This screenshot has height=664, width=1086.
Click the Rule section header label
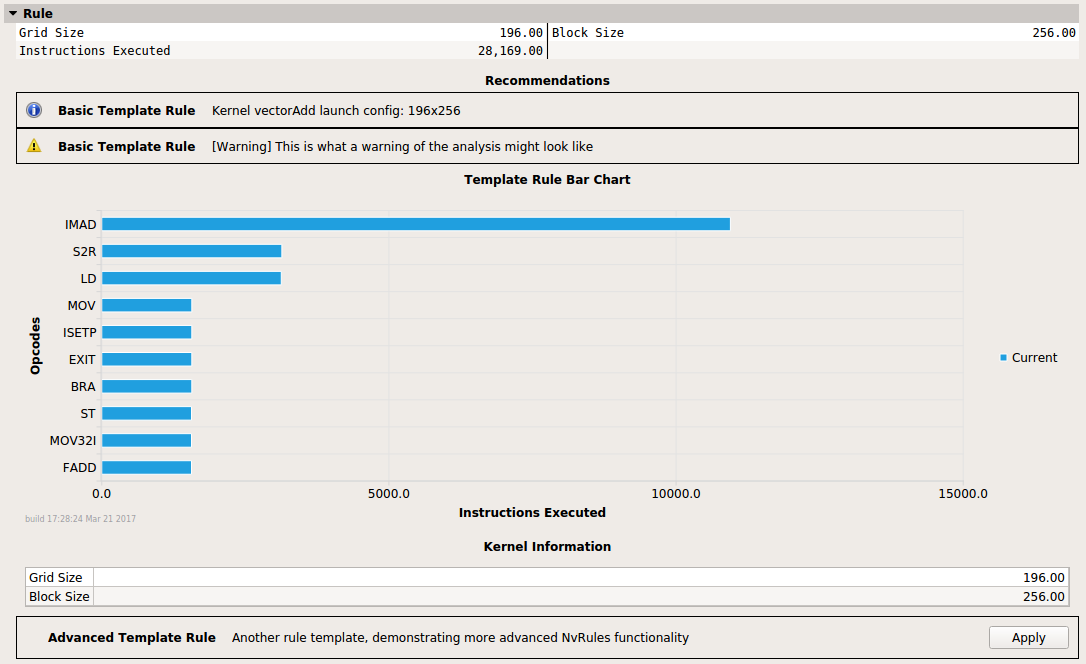[38, 14]
